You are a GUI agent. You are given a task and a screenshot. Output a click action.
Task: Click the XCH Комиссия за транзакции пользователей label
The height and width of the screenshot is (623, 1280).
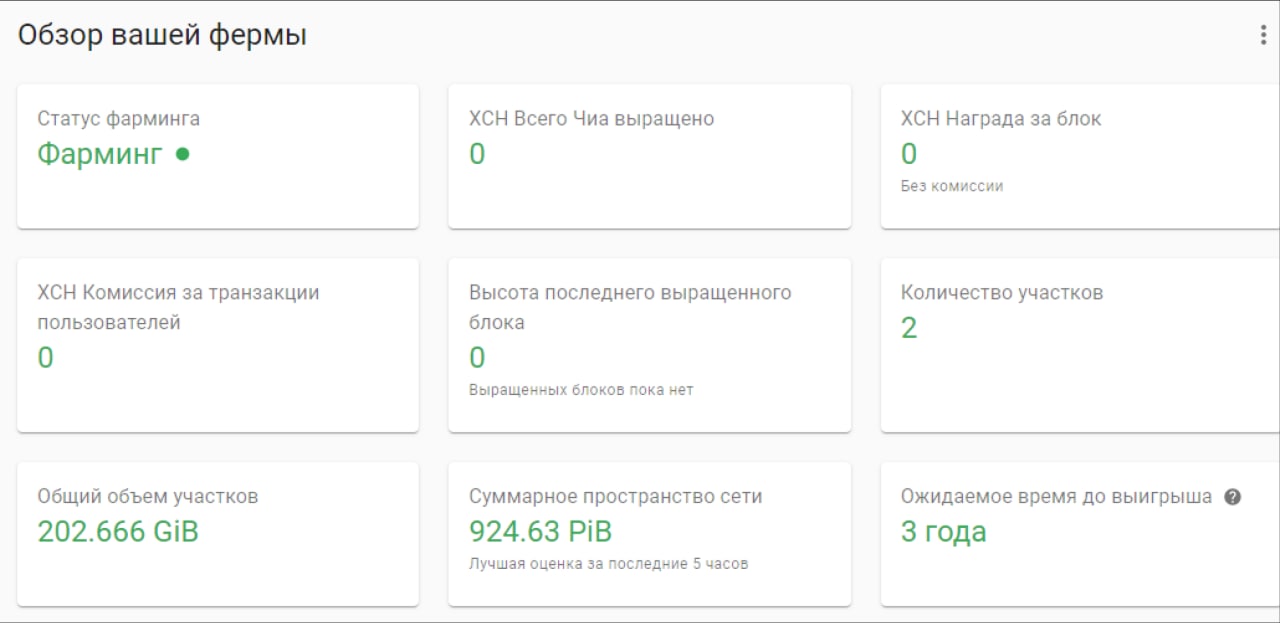pyautogui.click(x=178, y=308)
